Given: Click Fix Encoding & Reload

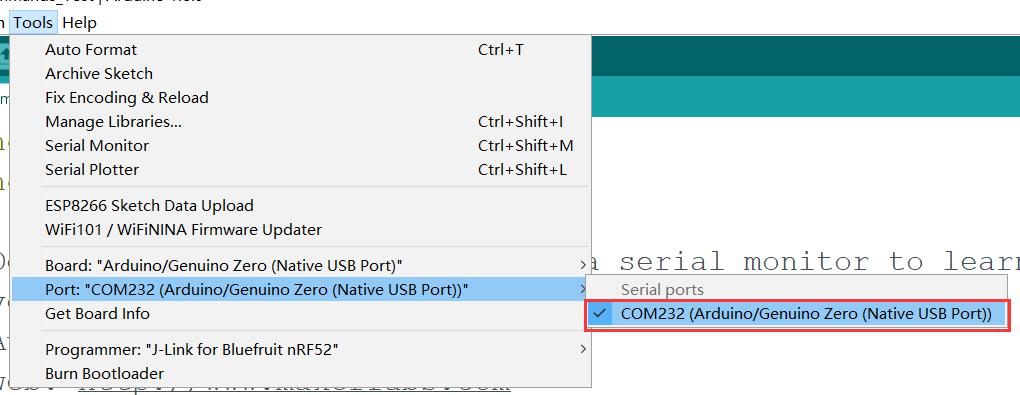Looking at the screenshot, I should coord(300,98).
